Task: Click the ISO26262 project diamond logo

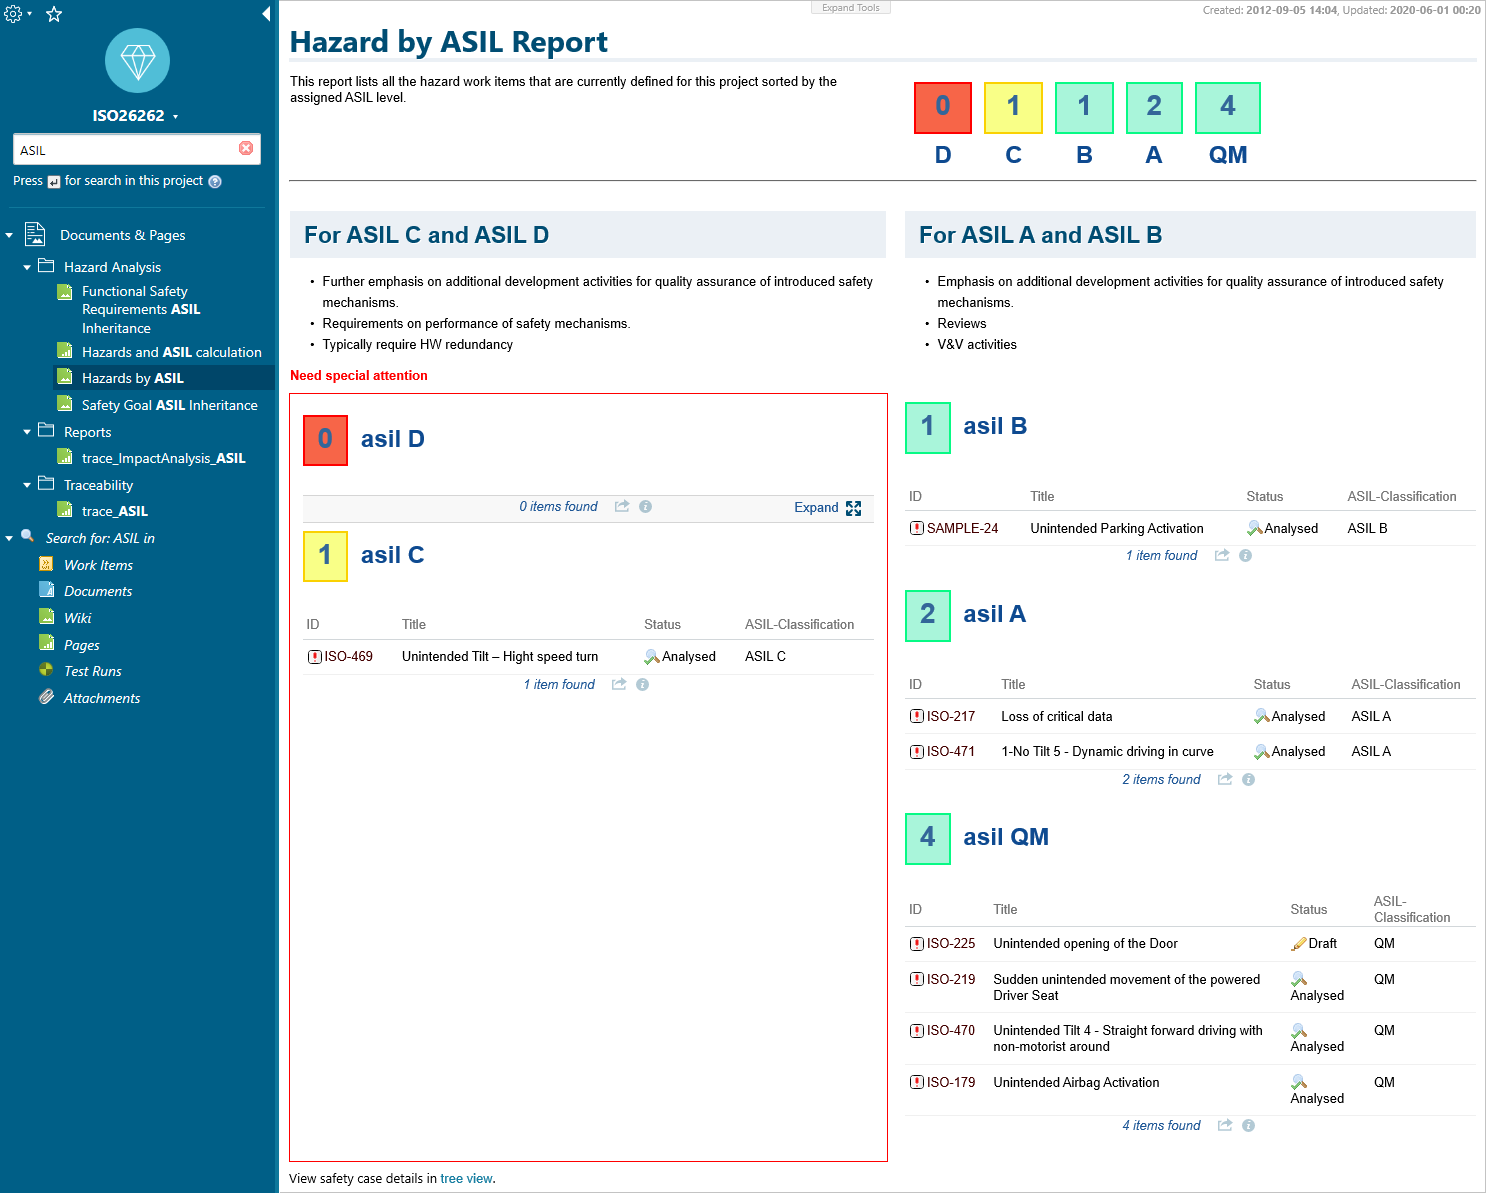Action: (137, 61)
